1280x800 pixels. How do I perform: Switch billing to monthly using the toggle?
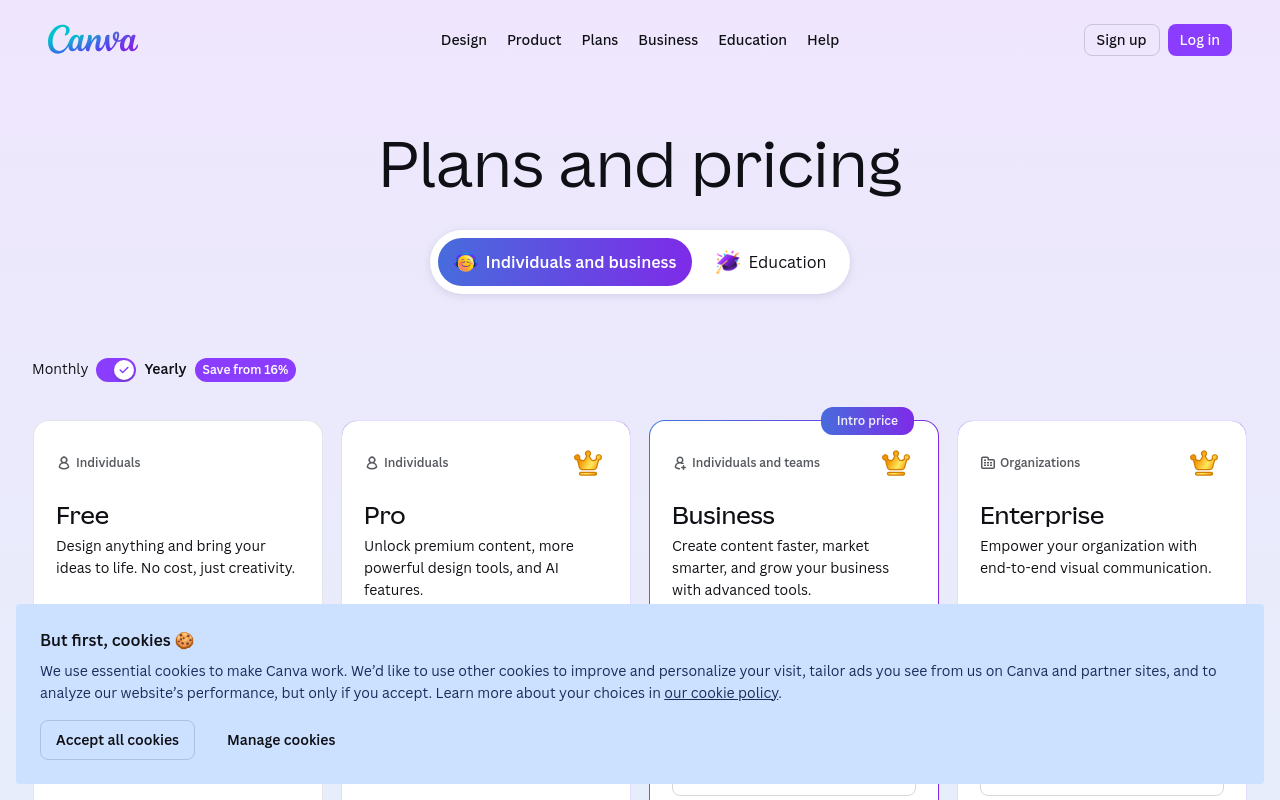click(116, 369)
